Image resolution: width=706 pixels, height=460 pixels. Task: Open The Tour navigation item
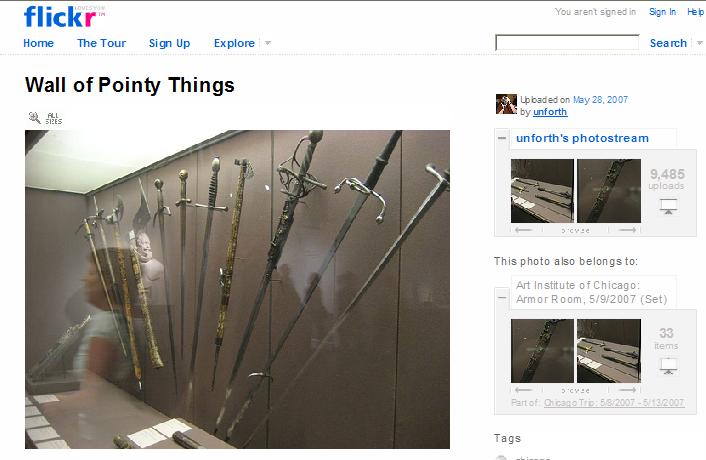coord(101,43)
